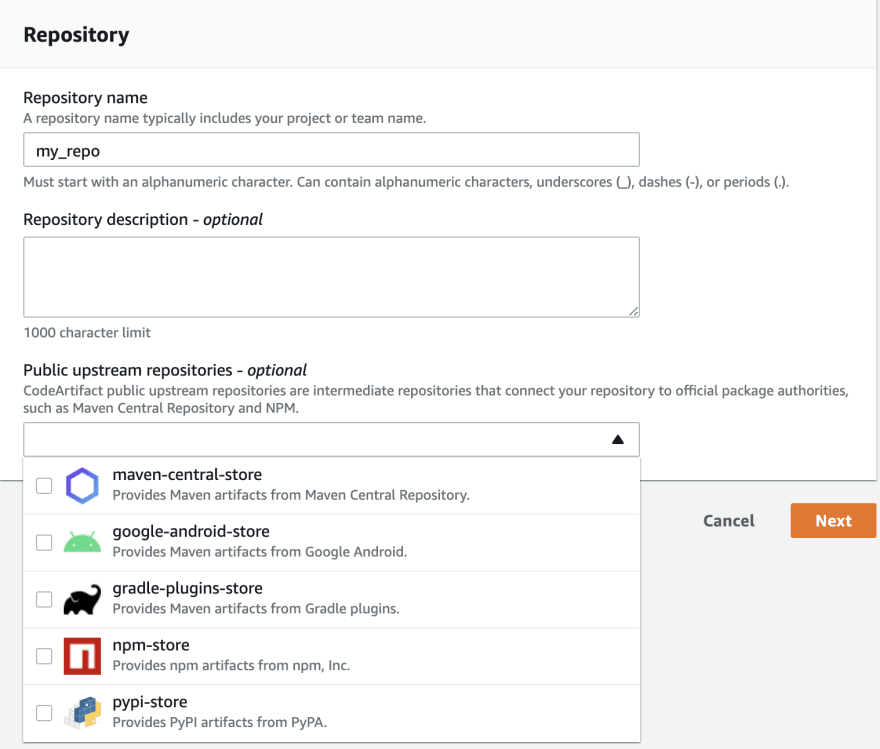Enable the google-android-store checkbox
The height and width of the screenshot is (749, 880).
44,543
